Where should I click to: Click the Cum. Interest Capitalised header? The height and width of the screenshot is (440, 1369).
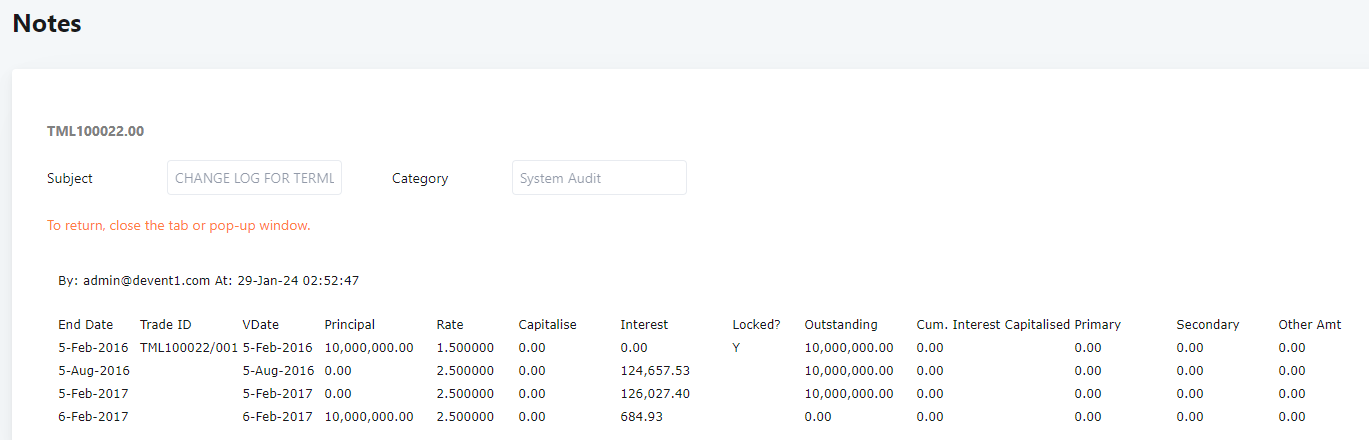click(994, 325)
